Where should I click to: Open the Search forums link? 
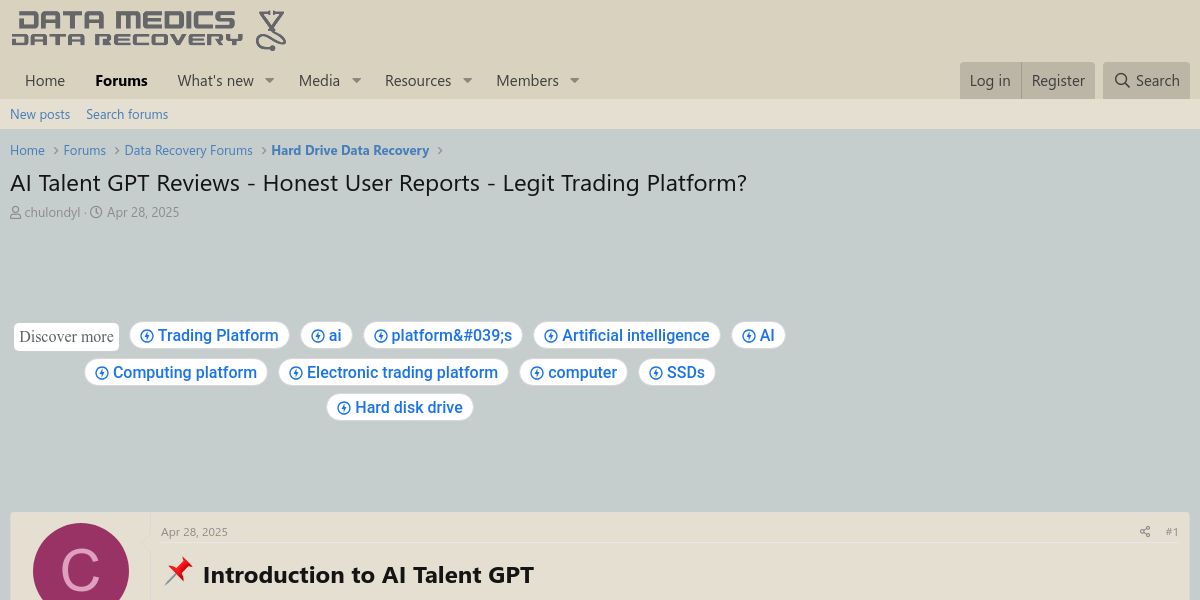(x=127, y=114)
